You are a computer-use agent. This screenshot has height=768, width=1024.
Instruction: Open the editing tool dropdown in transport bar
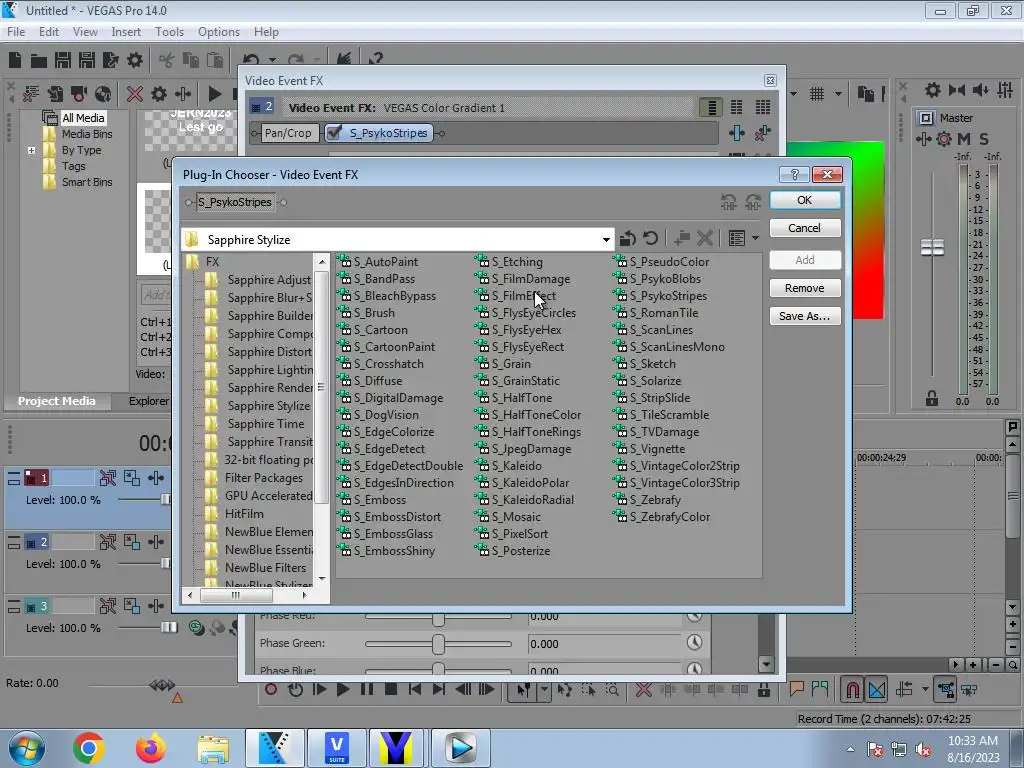pyautogui.click(x=544, y=690)
